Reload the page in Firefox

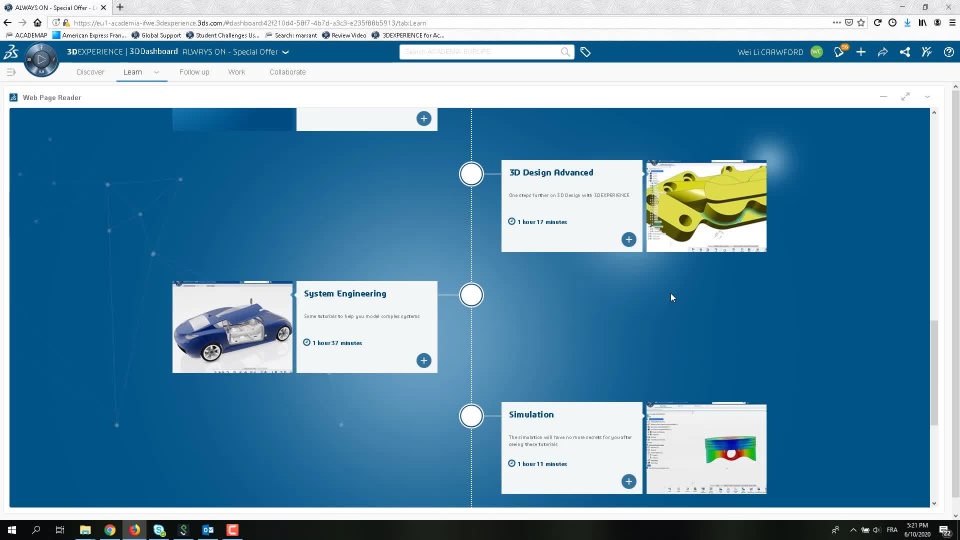[877, 23]
